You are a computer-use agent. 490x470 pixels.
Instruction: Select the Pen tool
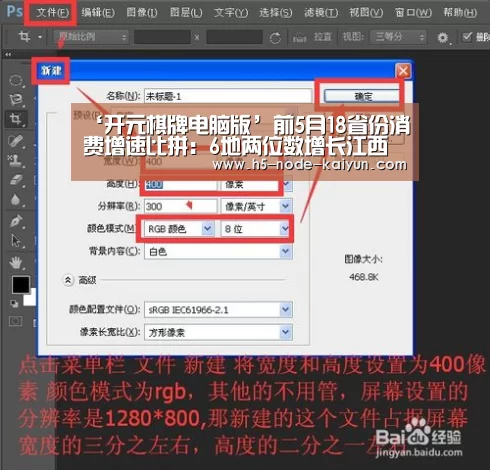16,221
